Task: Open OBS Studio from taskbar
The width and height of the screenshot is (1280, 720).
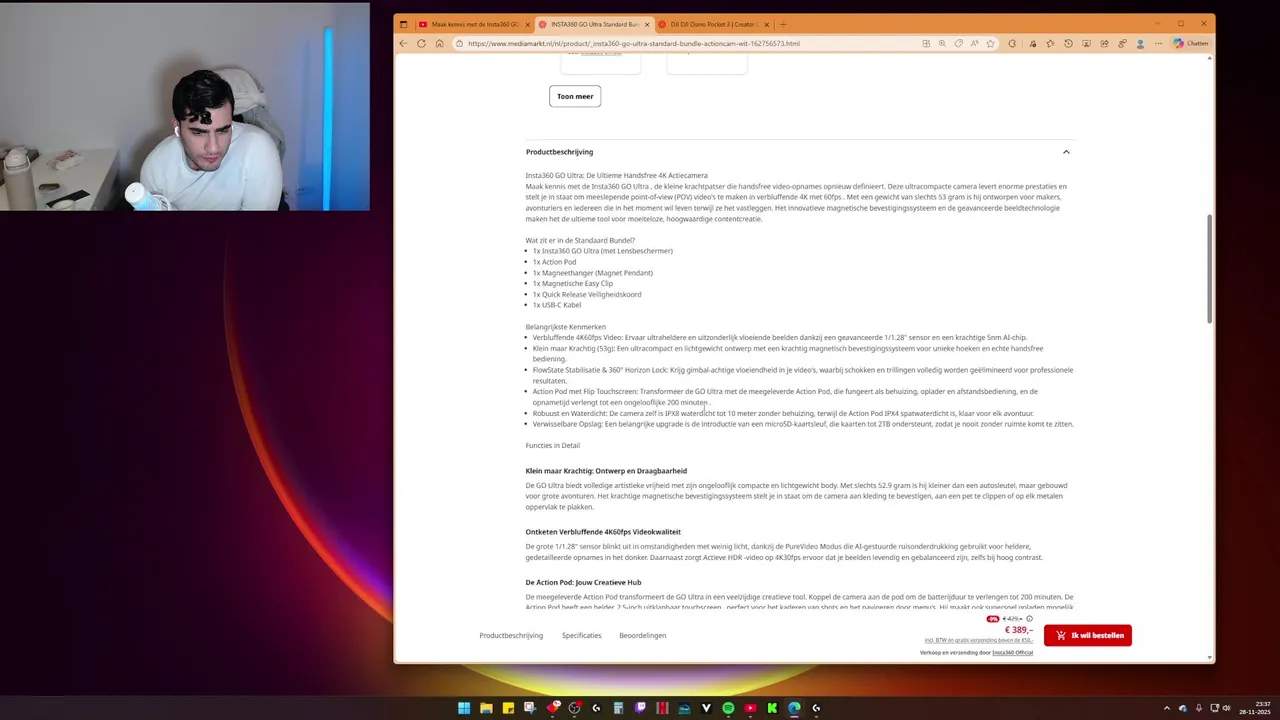Action: (574, 708)
